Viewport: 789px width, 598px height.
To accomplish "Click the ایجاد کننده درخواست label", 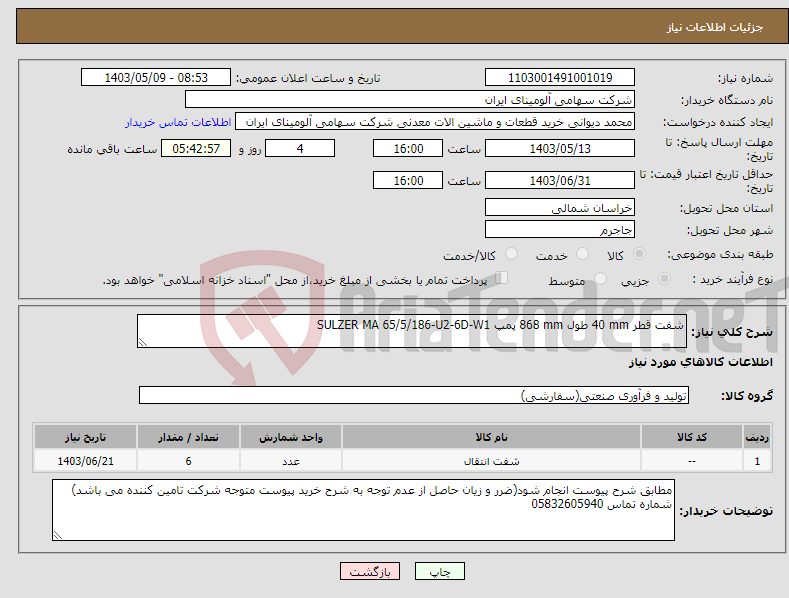I will (718, 122).
